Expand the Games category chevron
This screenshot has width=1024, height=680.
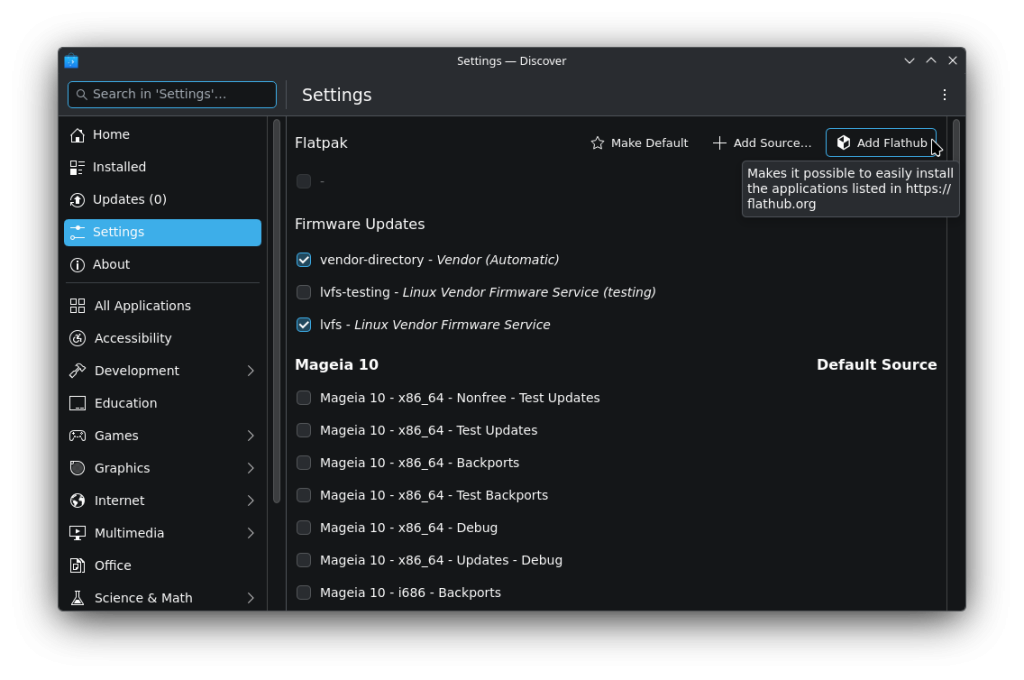tap(251, 436)
